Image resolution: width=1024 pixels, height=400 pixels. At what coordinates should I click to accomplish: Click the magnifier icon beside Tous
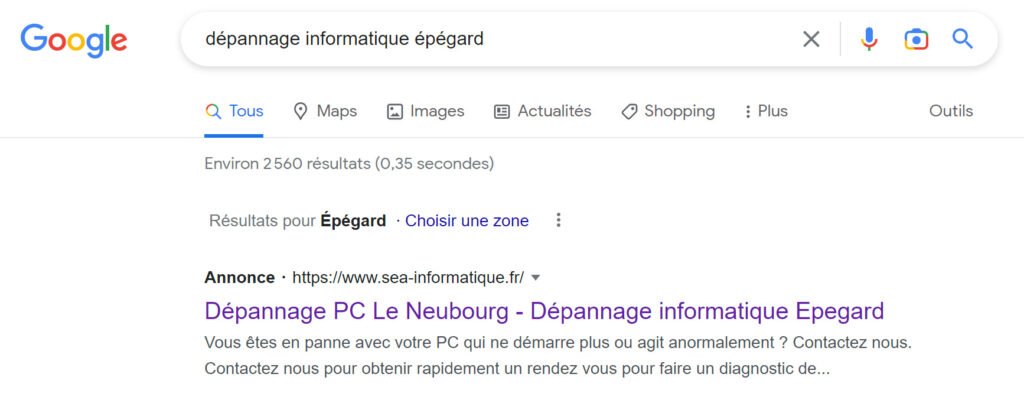pos(213,111)
